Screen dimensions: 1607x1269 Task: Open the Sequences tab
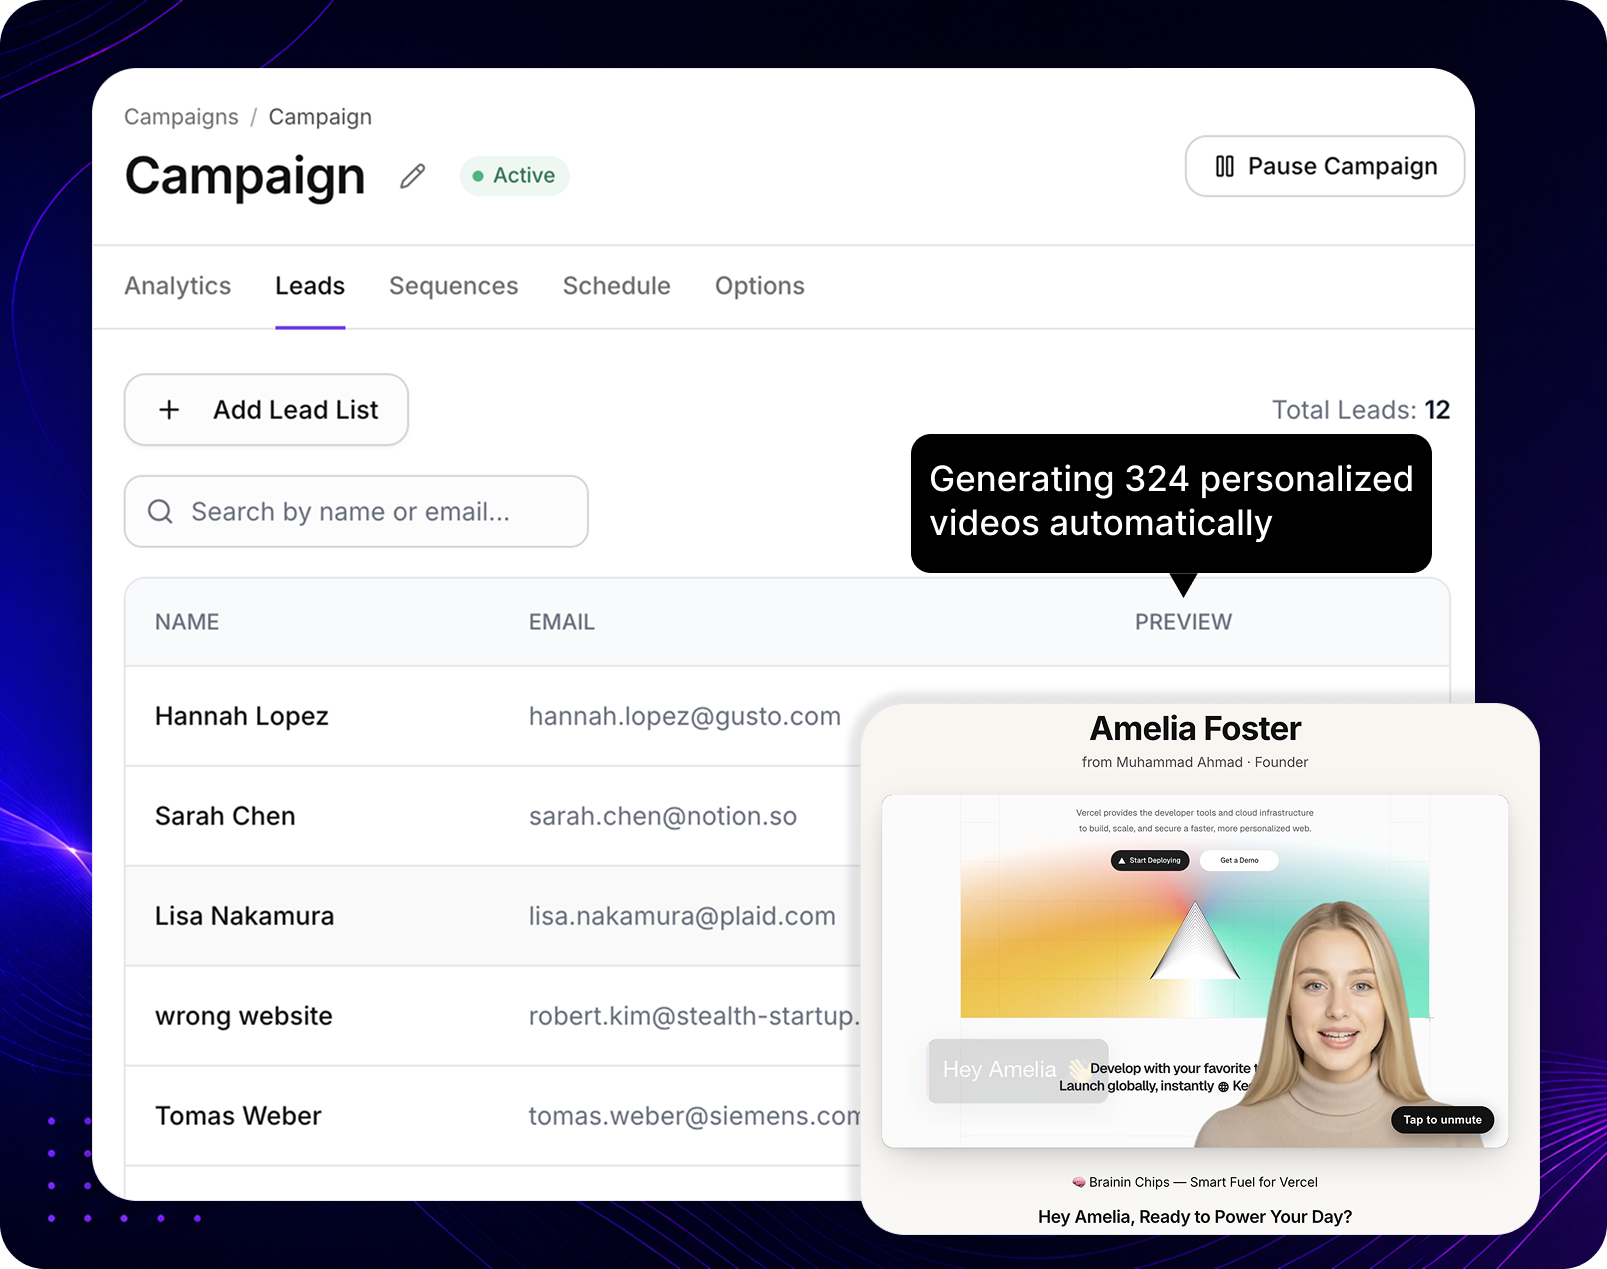(x=453, y=286)
